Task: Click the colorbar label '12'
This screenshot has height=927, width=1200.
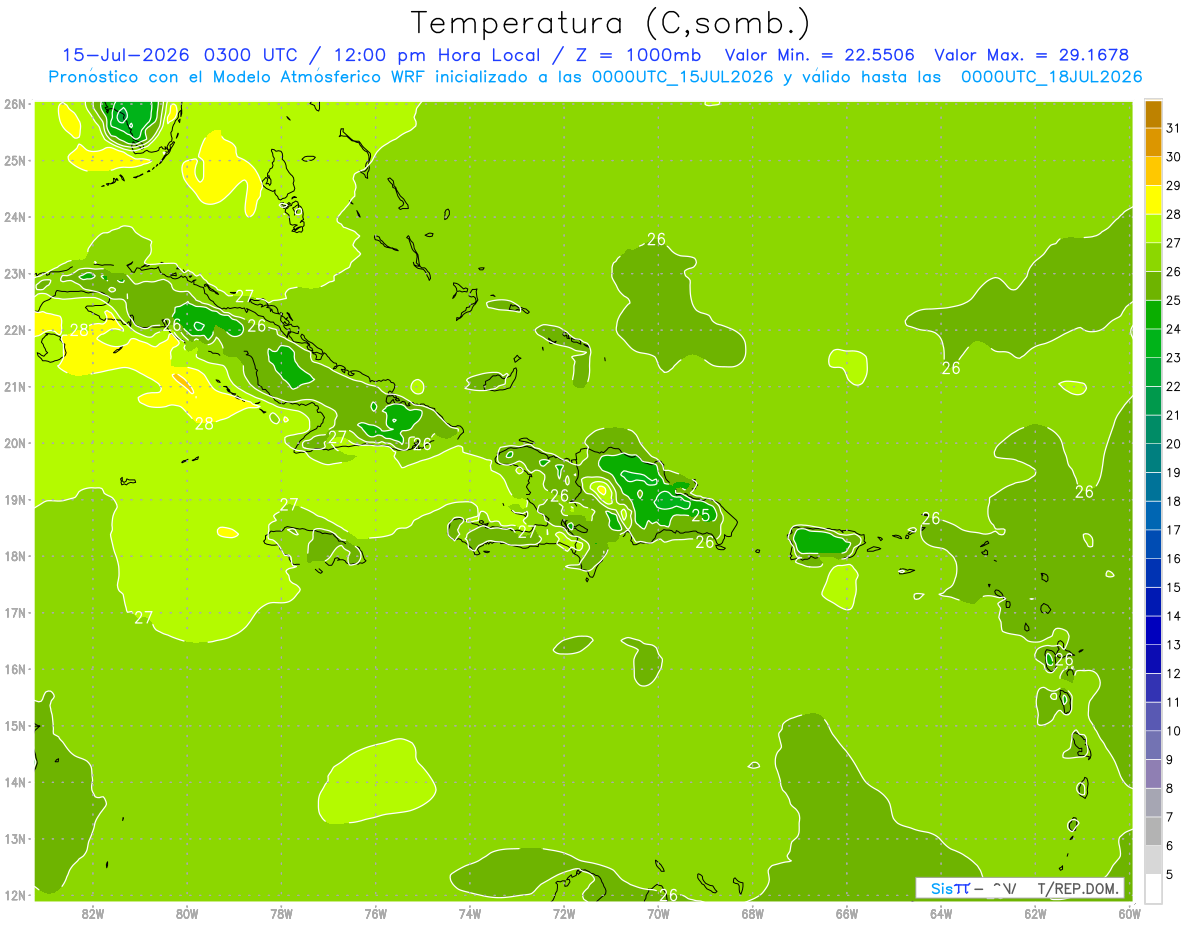Action: [x=1173, y=673]
